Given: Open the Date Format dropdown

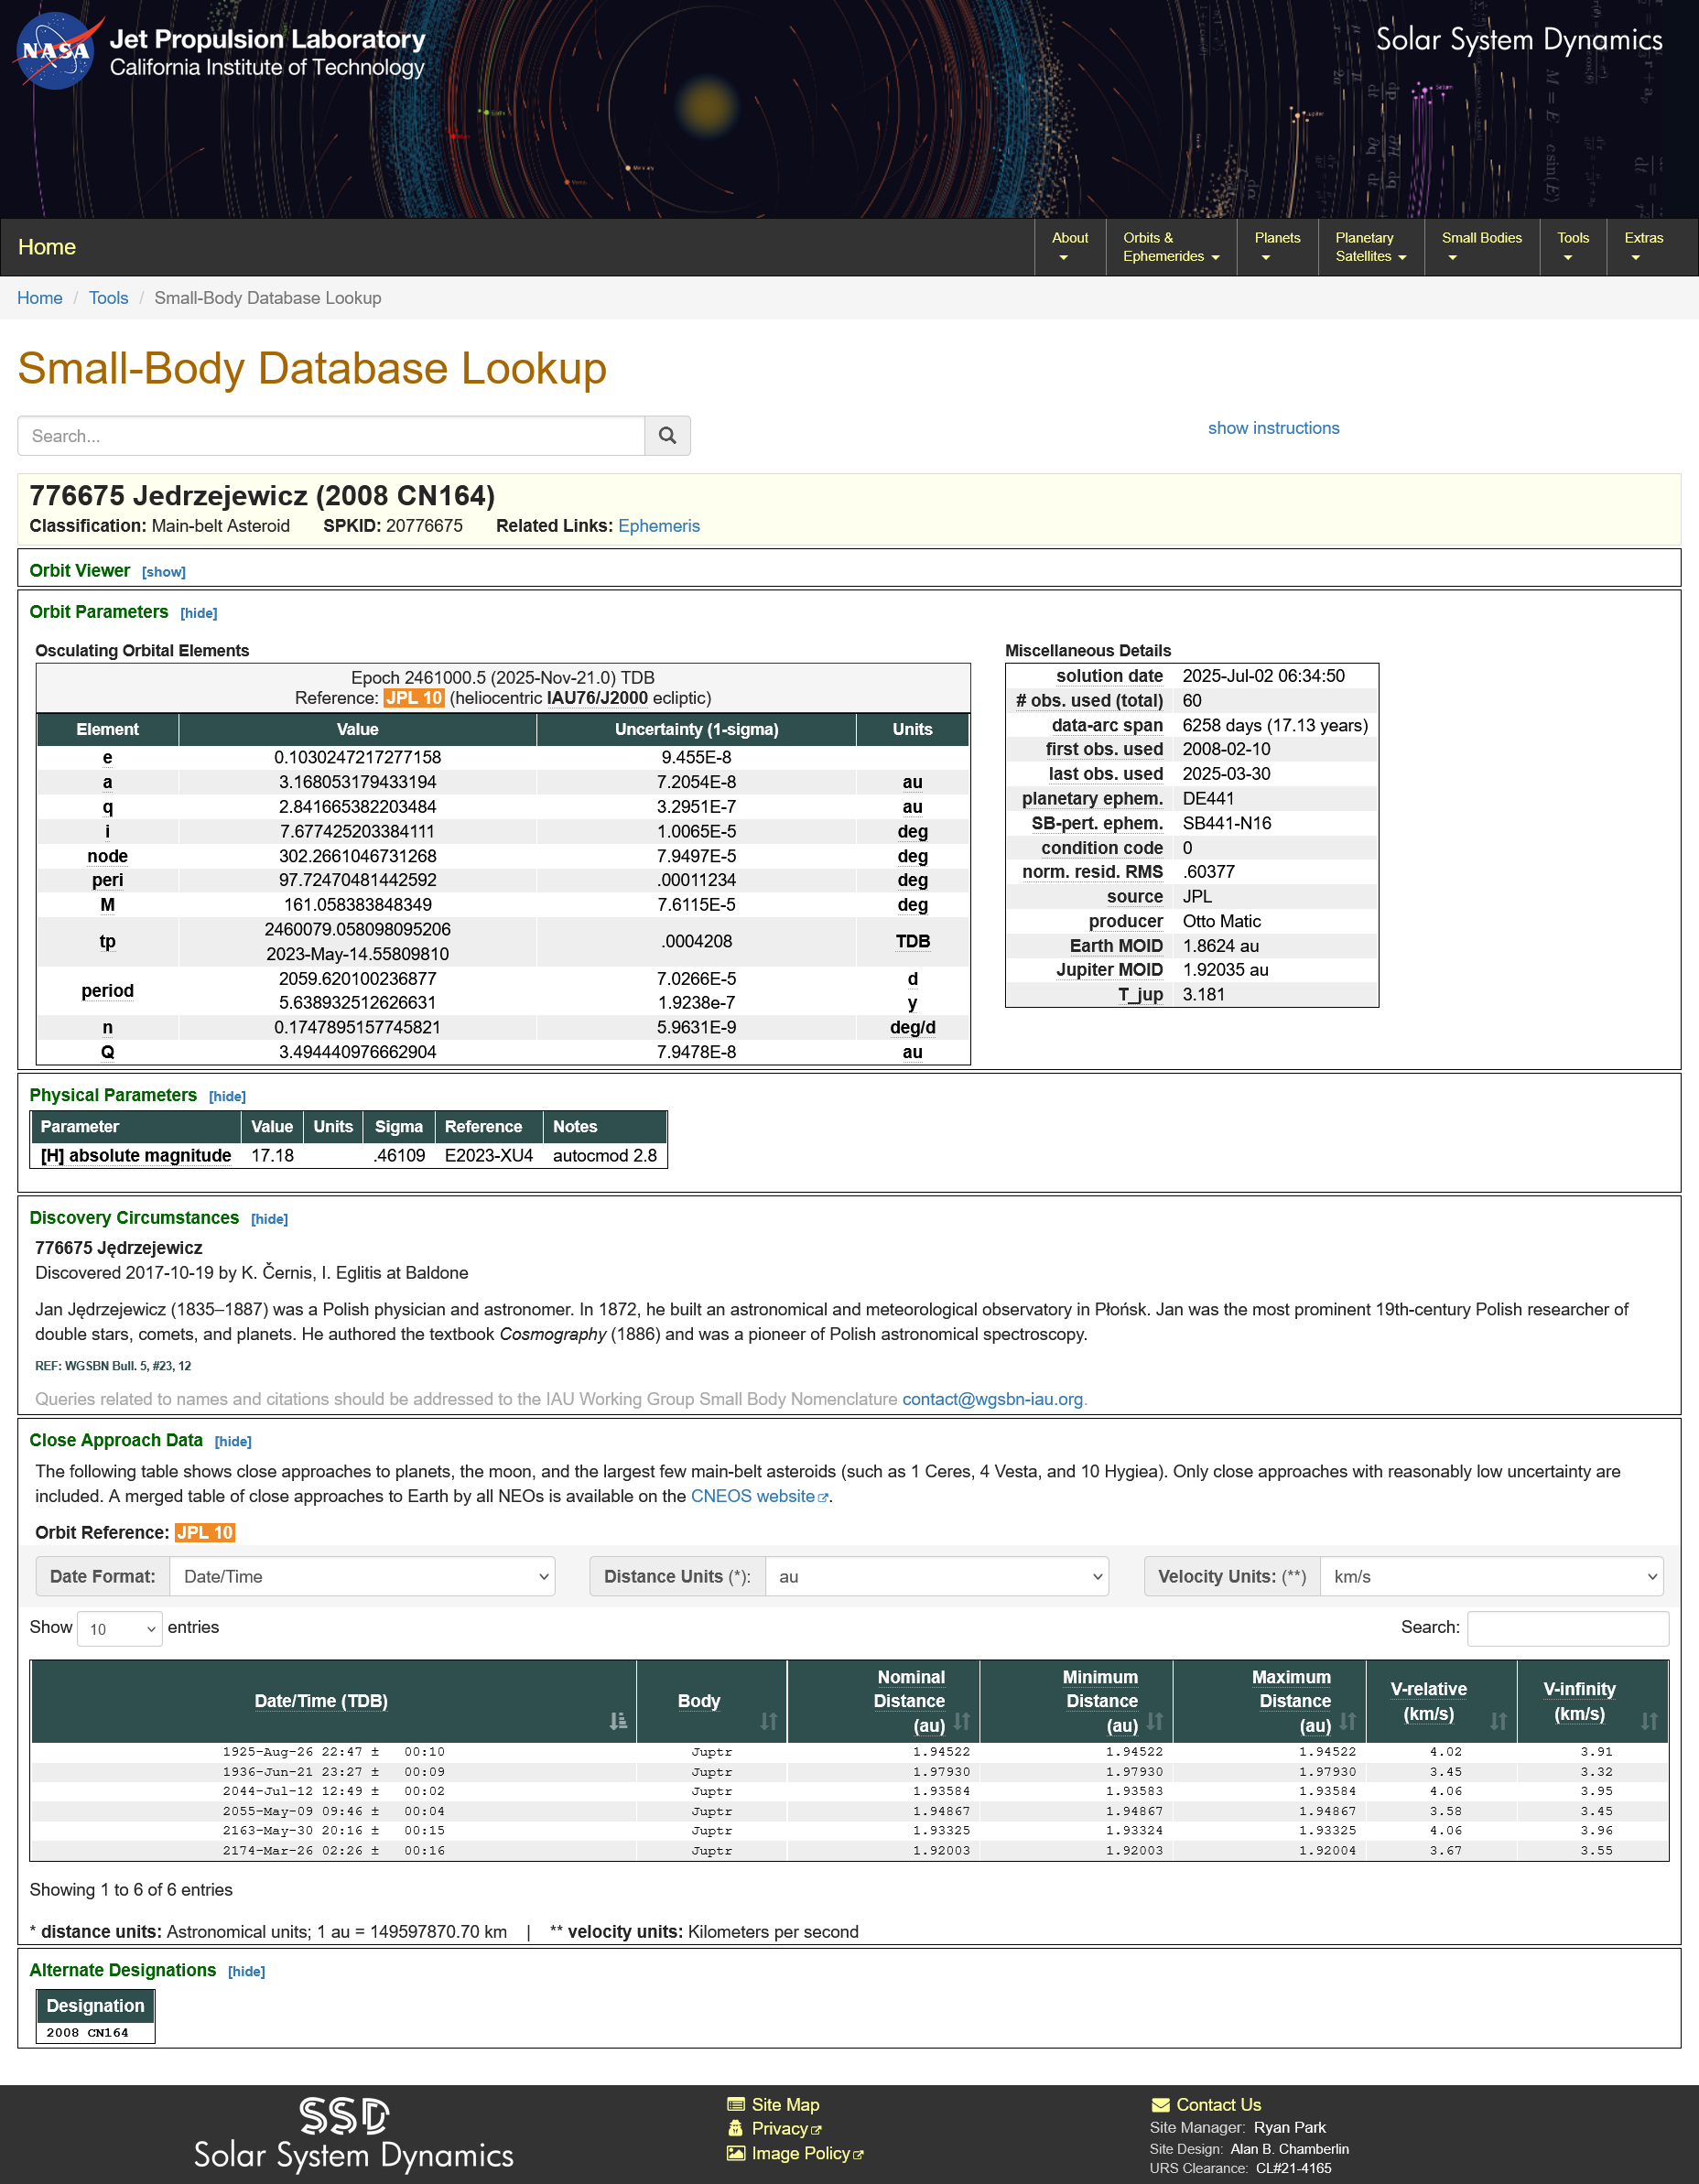Looking at the screenshot, I should click(x=362, y=1576).
